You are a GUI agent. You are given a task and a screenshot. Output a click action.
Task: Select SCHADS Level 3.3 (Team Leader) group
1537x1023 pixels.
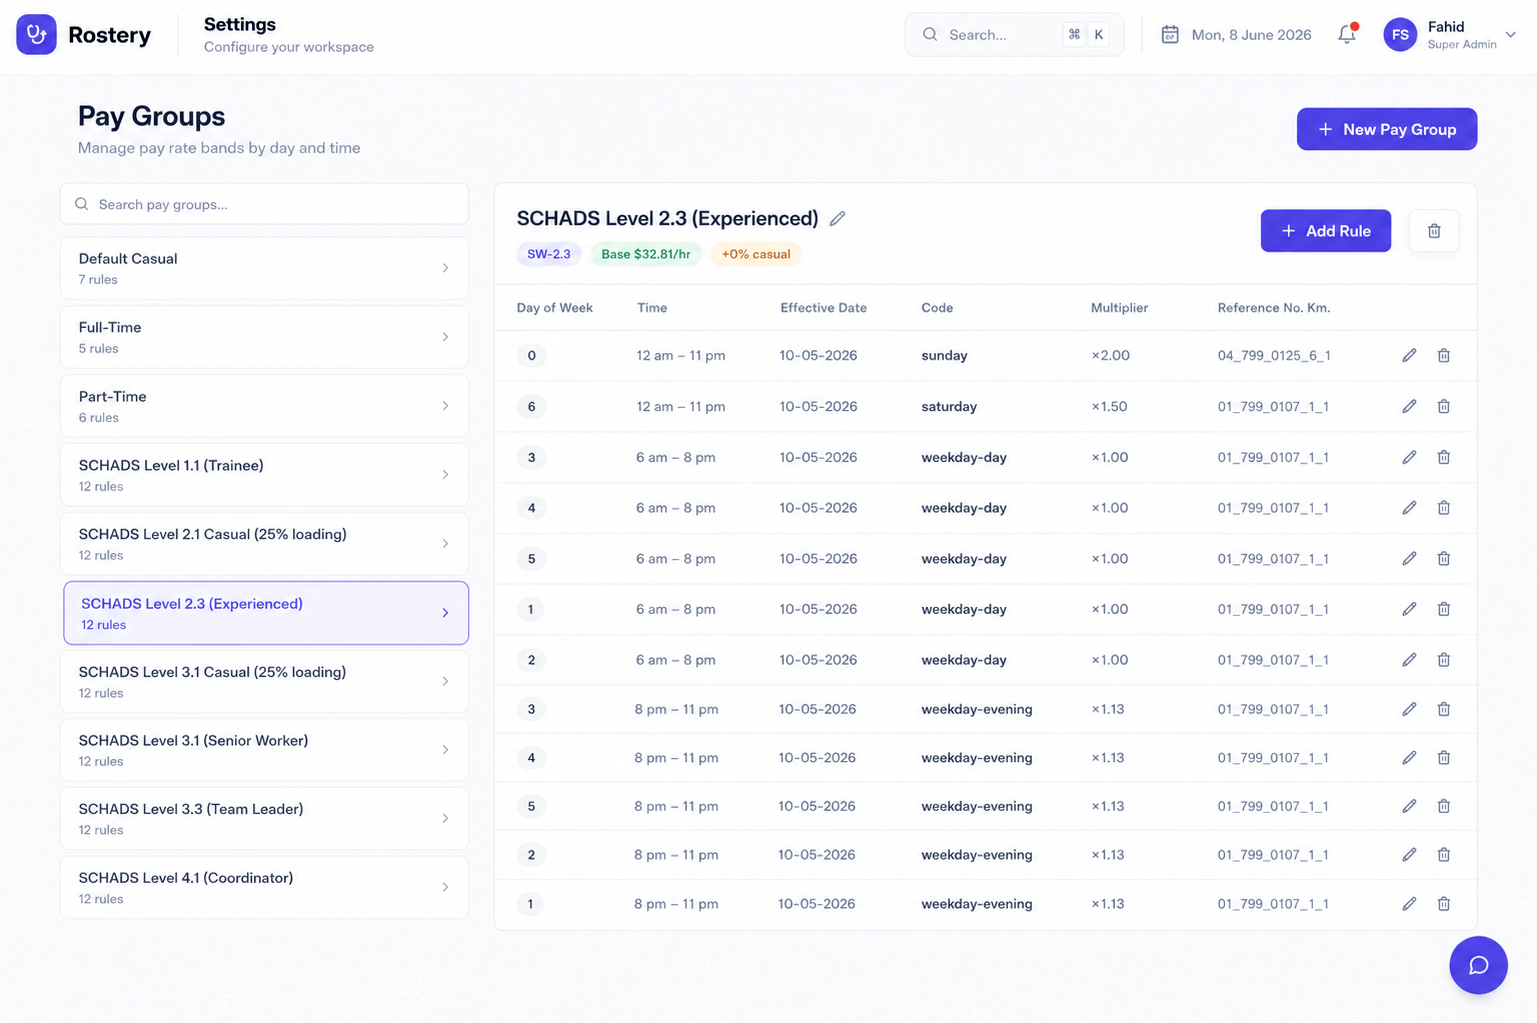[264, 818]
